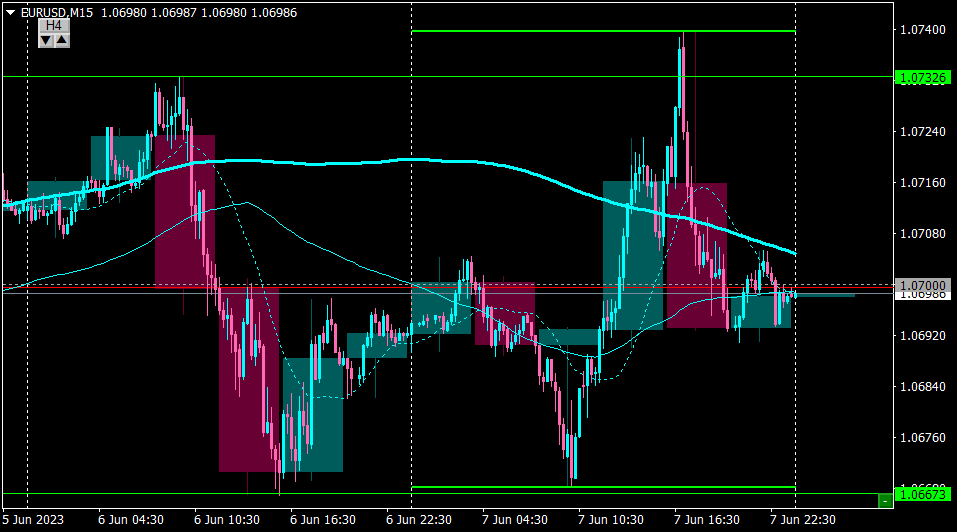
Task: Click the 1.07400 price scale label
Action: coord(923,29)
